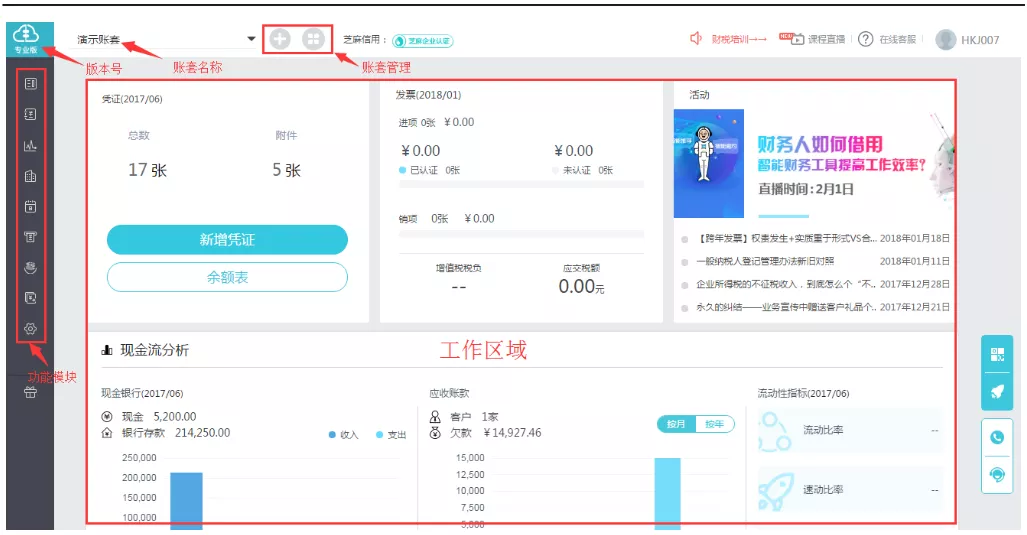Click the 新增凭证 button
Viewport: 1027px width, 535px height.
coord(227,240)
